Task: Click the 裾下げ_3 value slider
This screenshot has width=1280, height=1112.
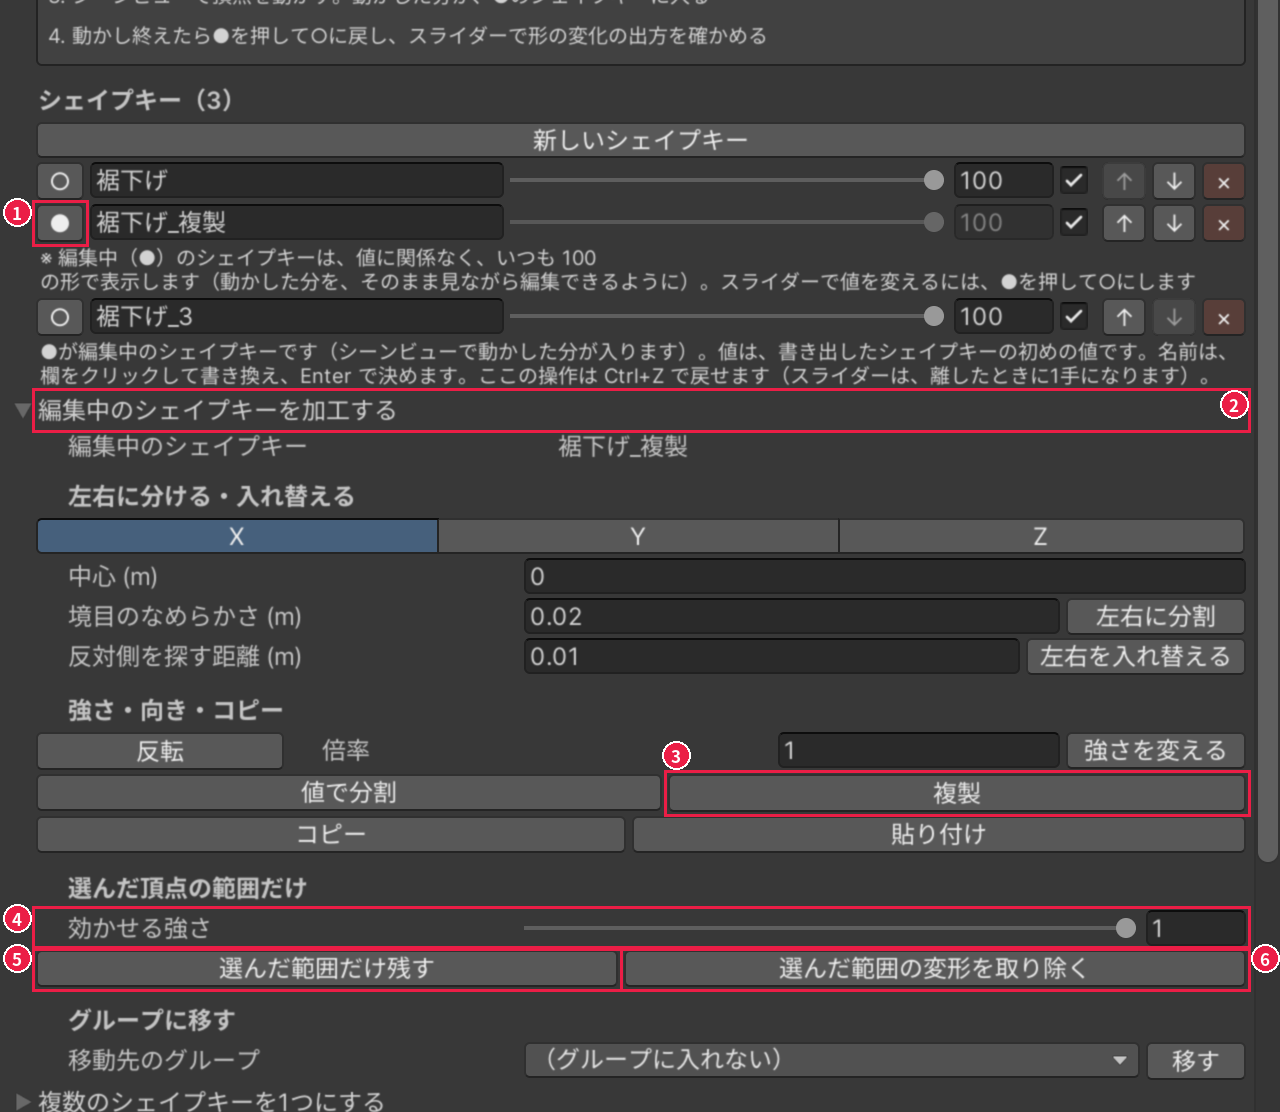Action: (726, 317)
